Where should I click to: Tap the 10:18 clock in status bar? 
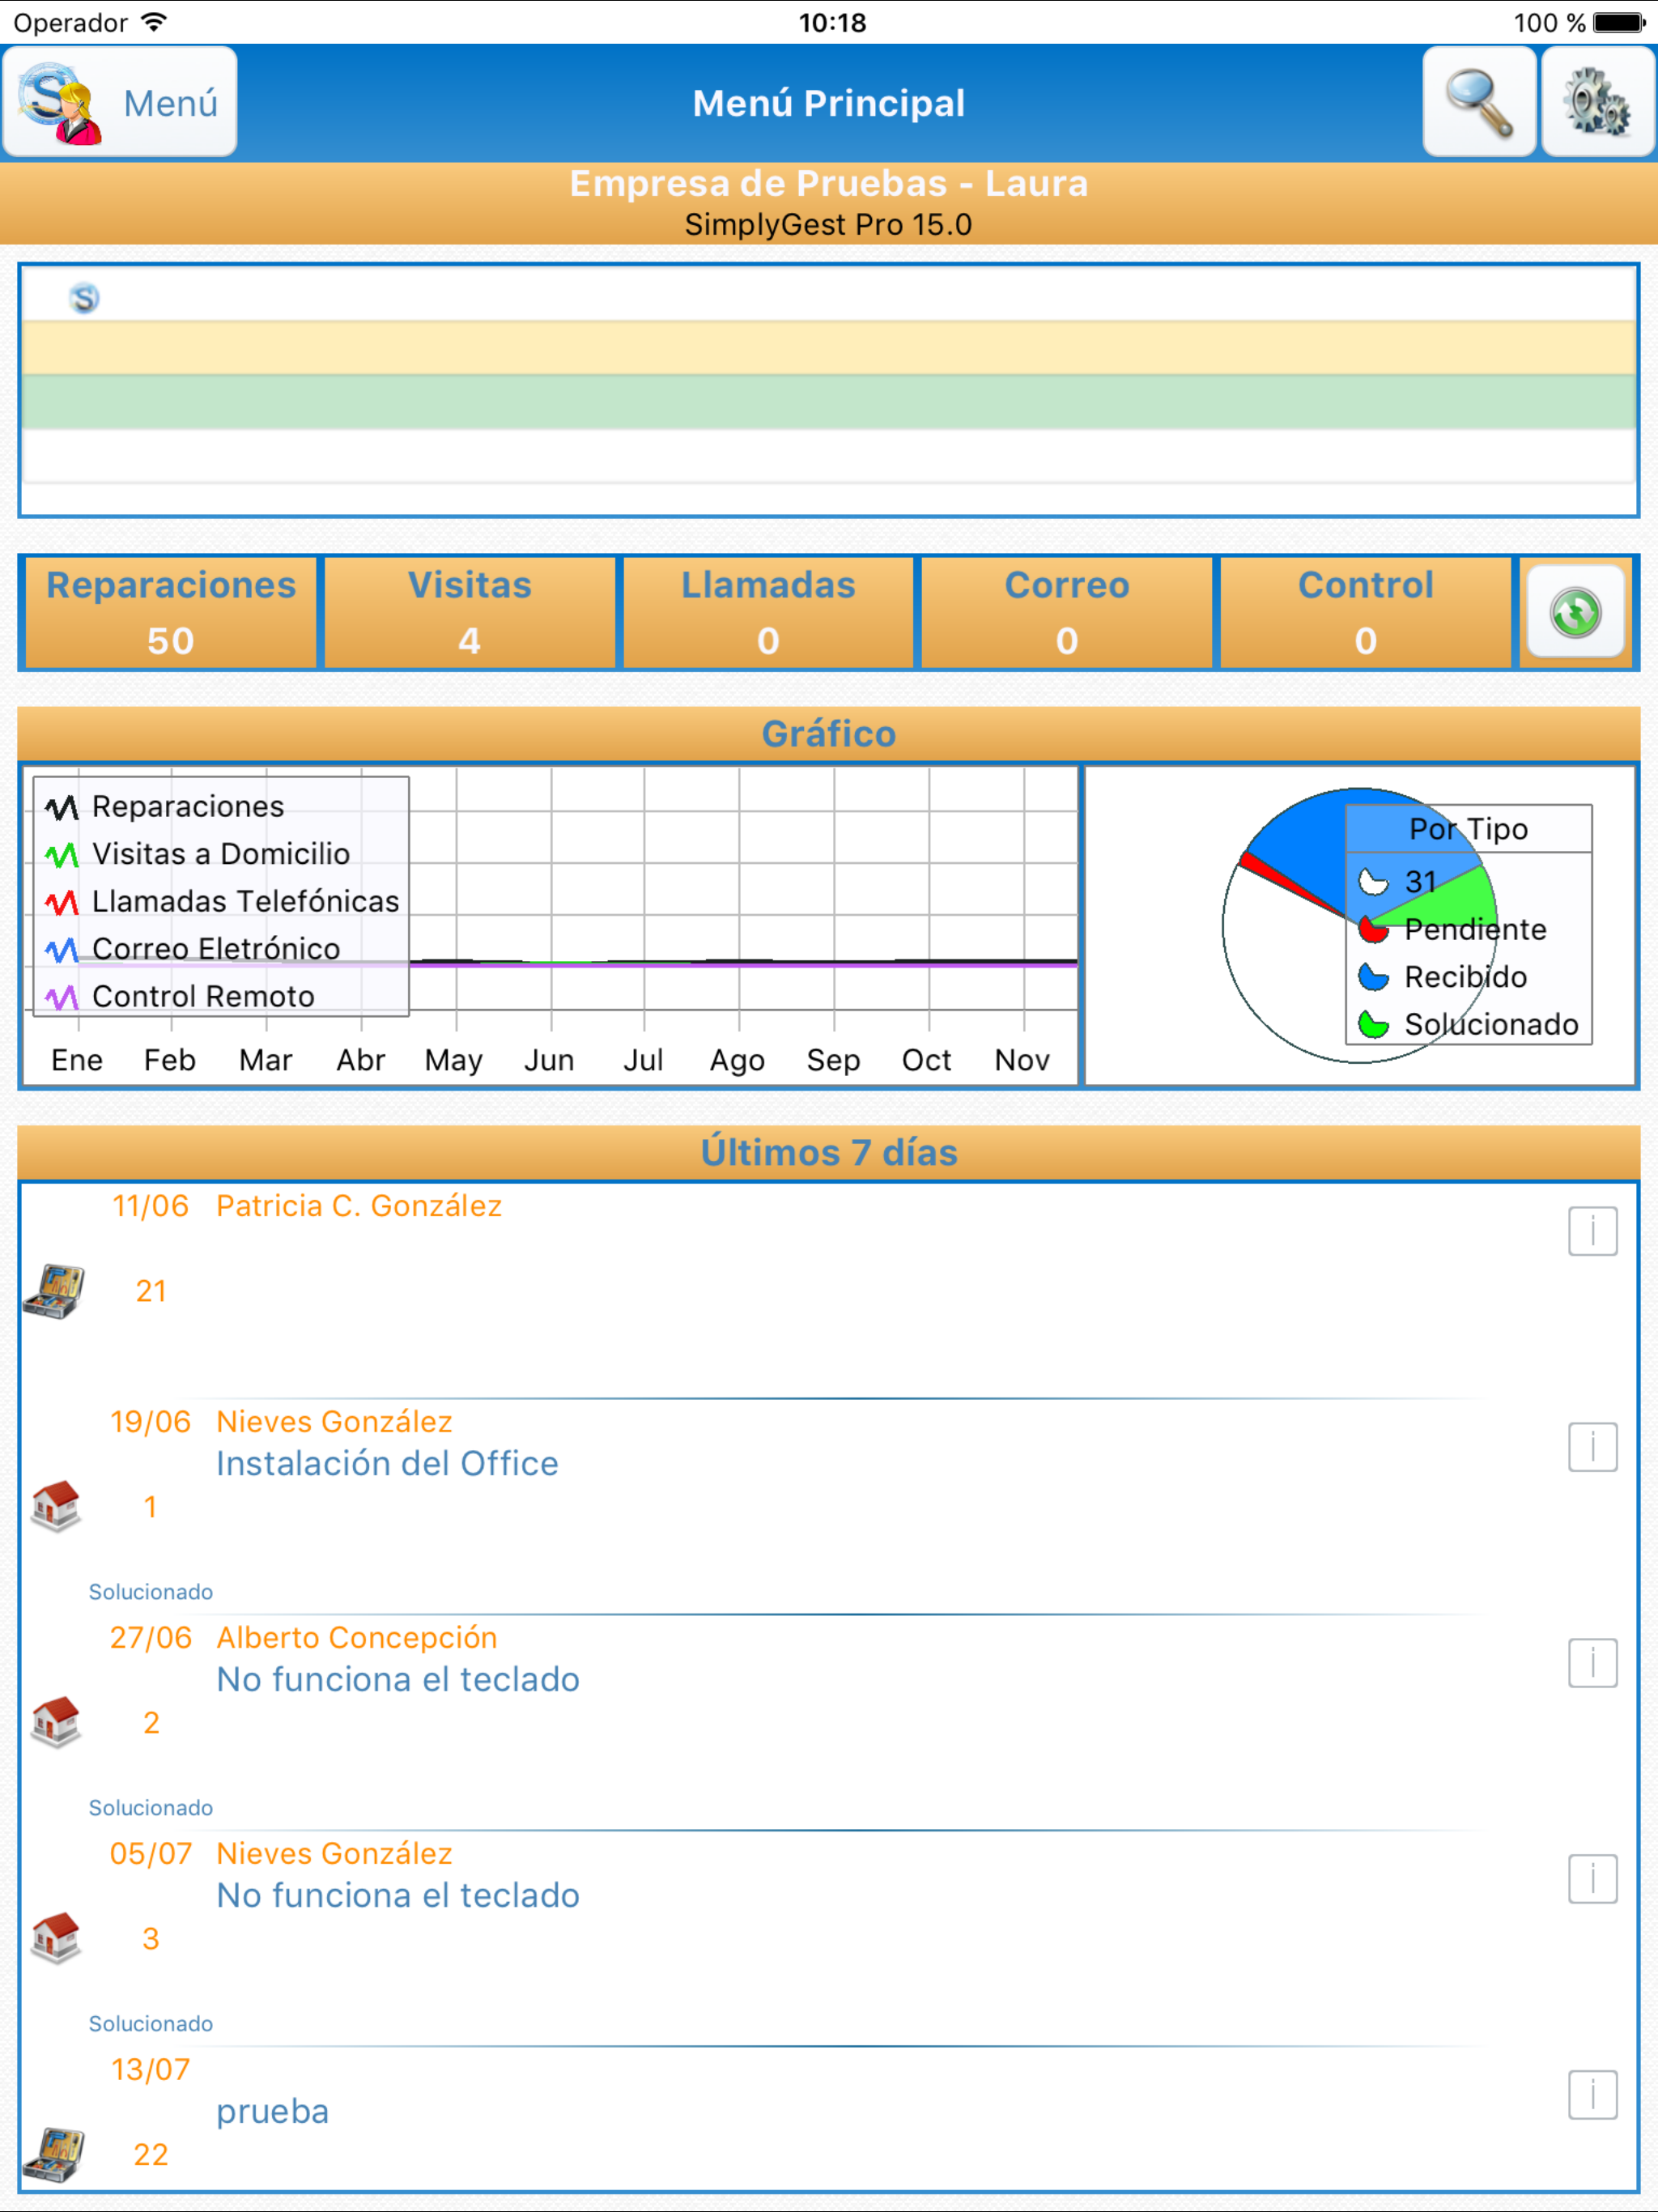tap(832, 22)
